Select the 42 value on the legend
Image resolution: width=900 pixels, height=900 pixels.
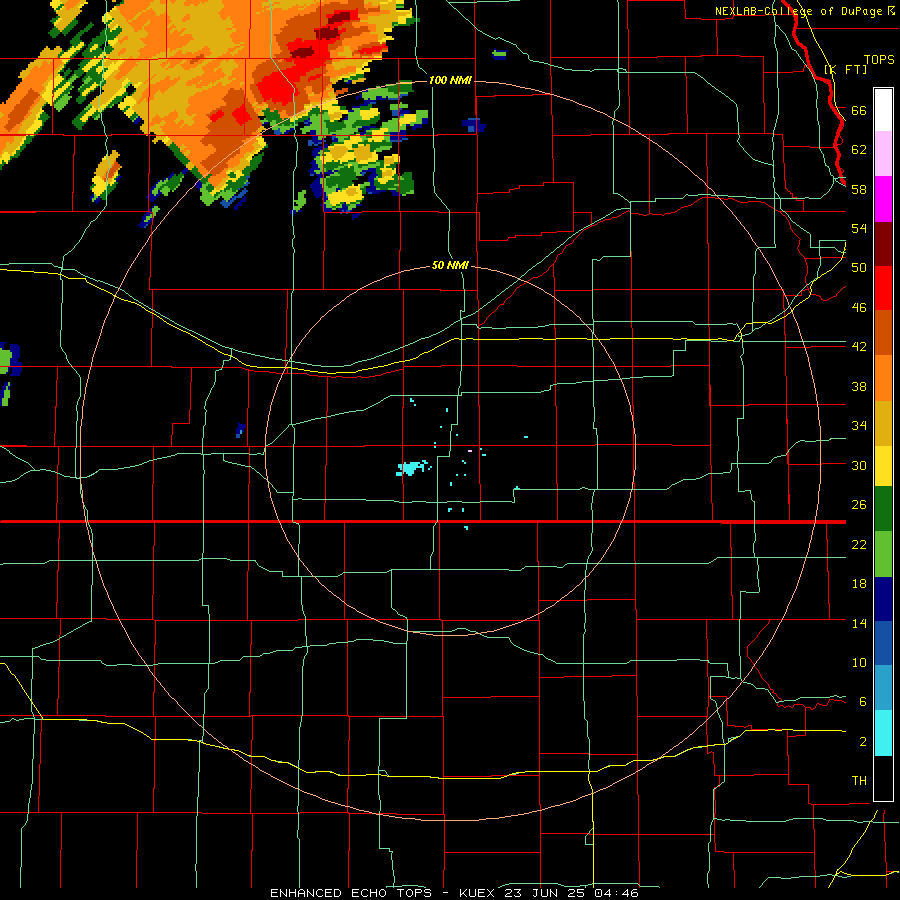tap(859, 347)
